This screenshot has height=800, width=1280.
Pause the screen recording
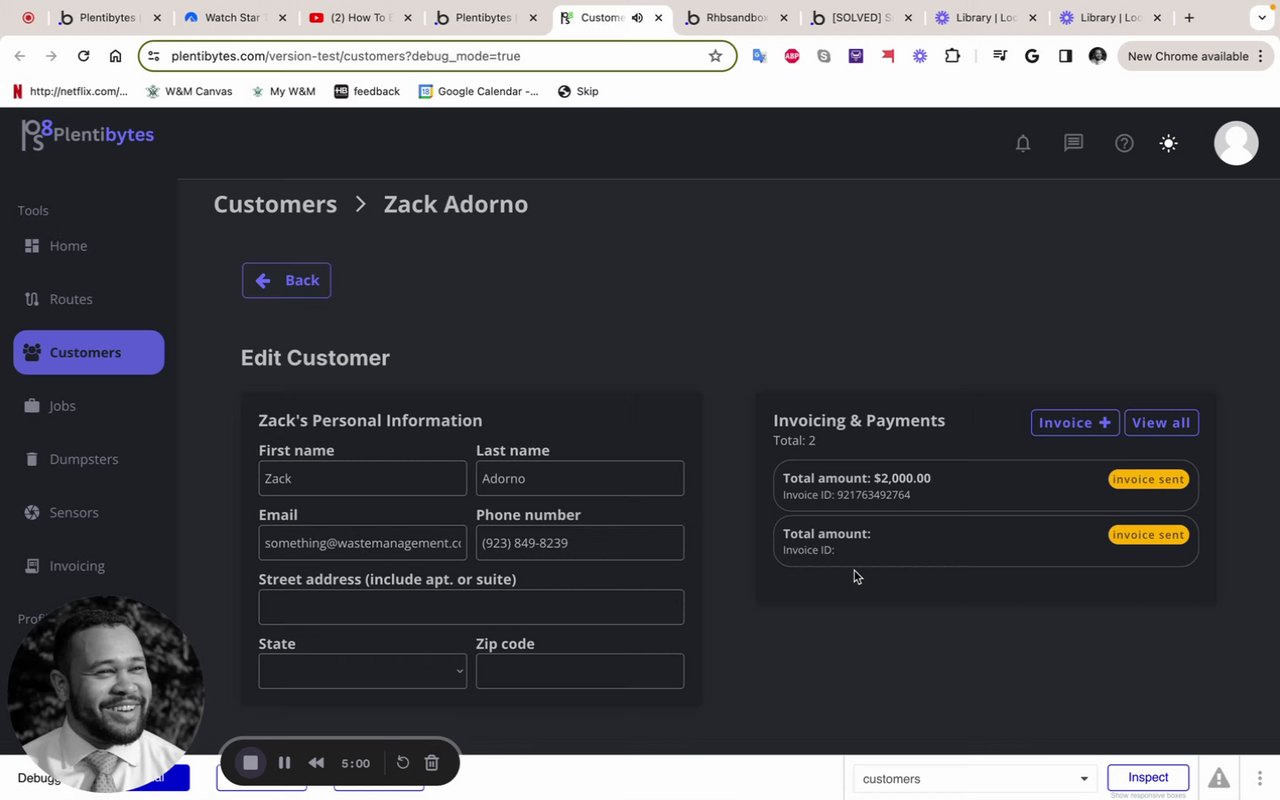point(284,763)
